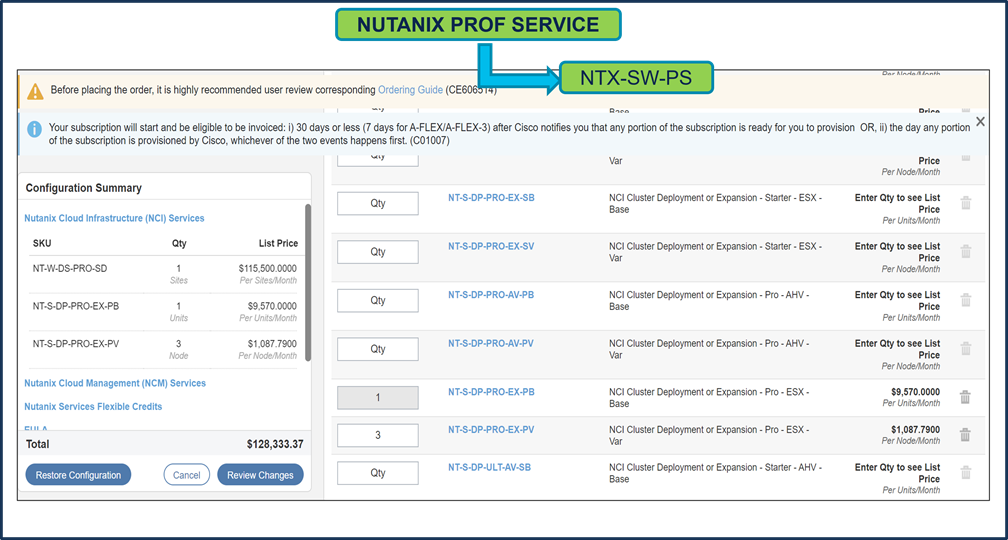
Task: Select NT-S-DP-PRO-EX-PB in Configuration Summary
Action: point(76,306)
